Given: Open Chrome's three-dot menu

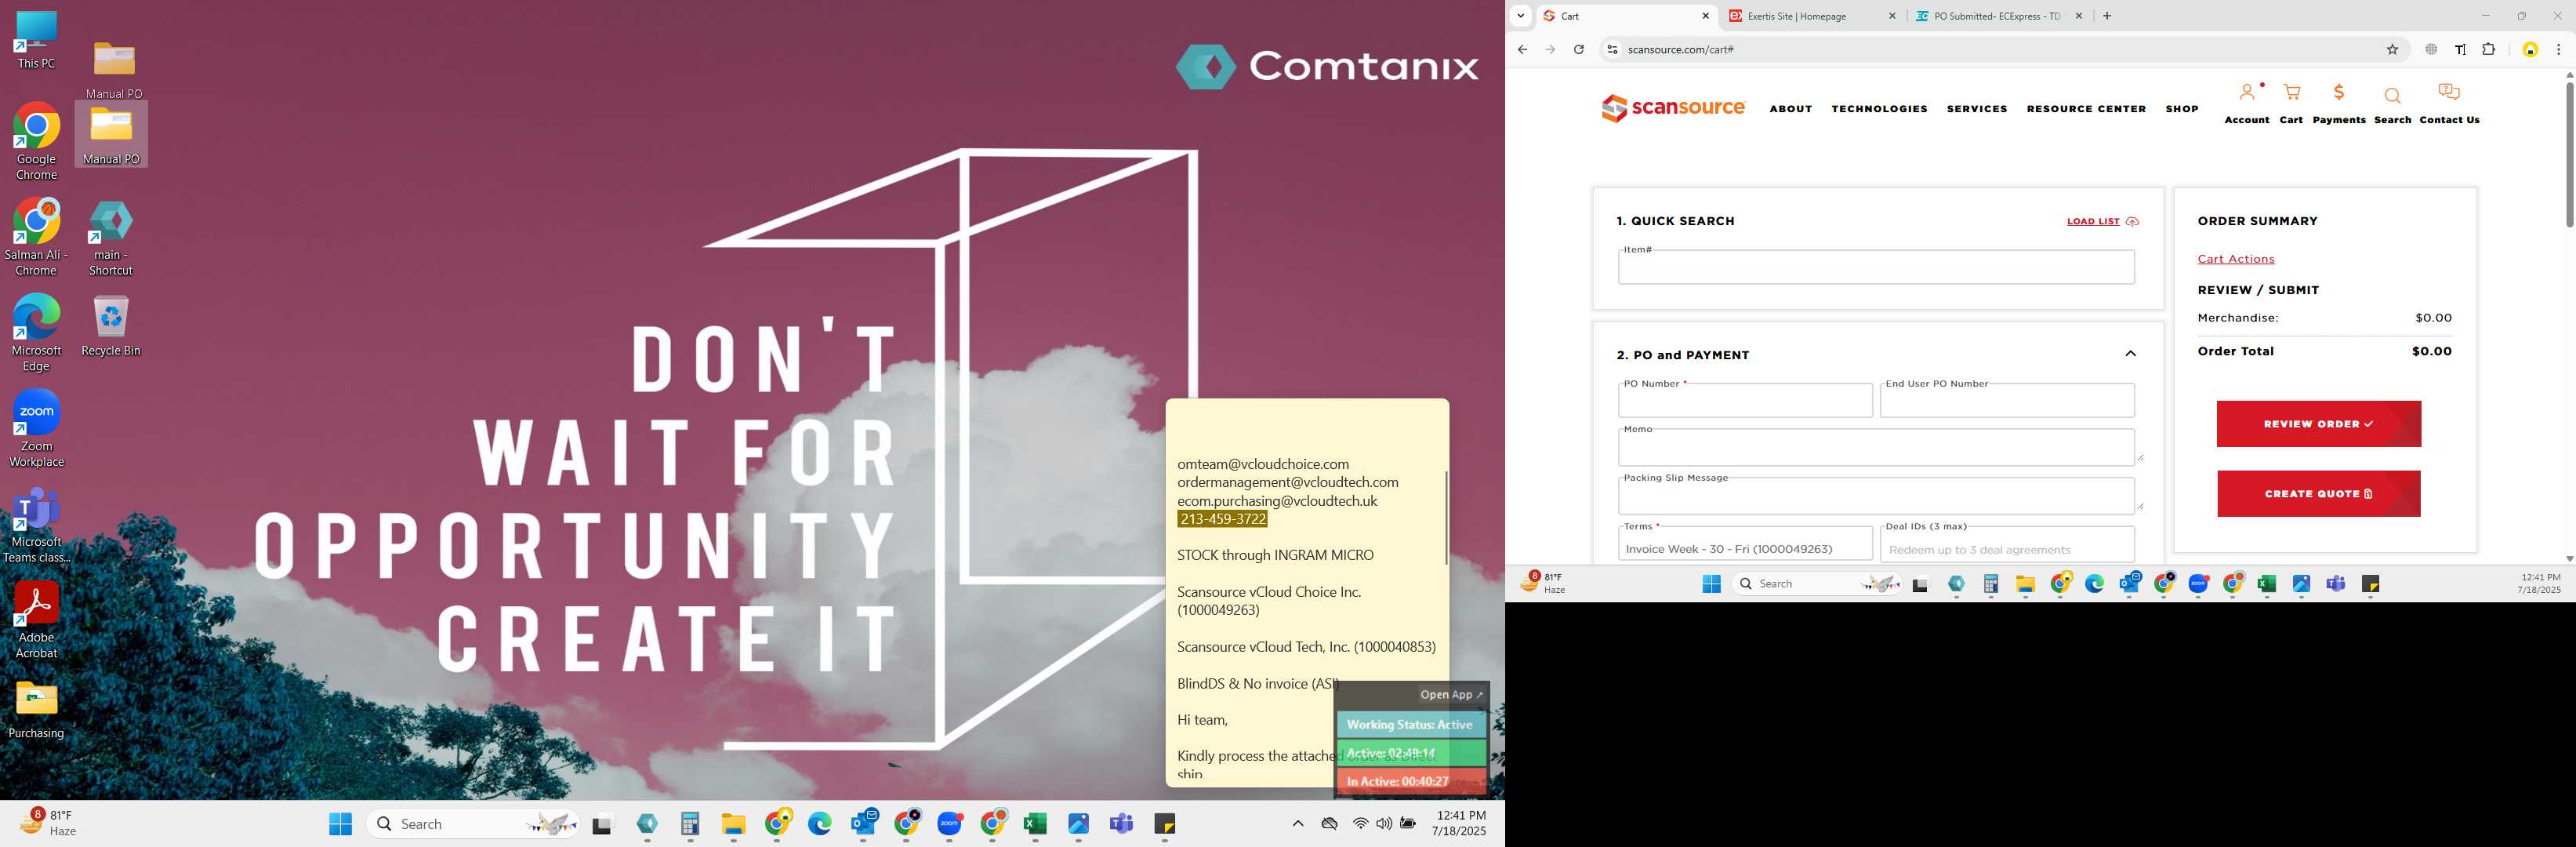Looking at the screenshot, I should point(2558,49).
